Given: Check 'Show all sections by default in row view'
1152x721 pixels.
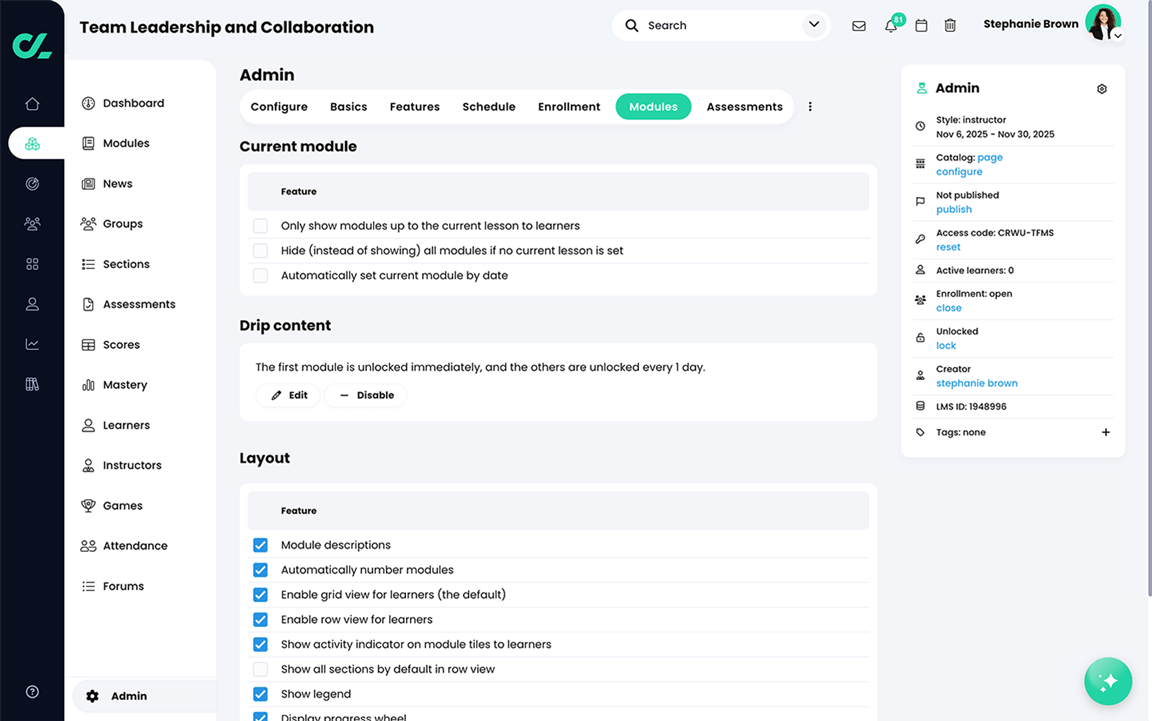Looking at the screenshot, I should (260, 669).
